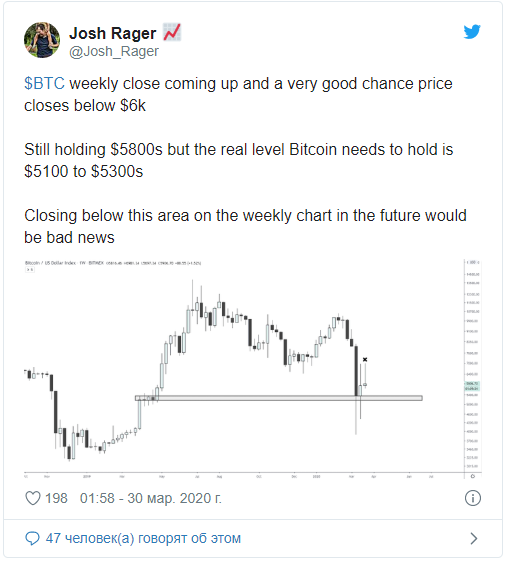Open the $BTC cashtag link
508x564 pixels.
coord(44,84)
